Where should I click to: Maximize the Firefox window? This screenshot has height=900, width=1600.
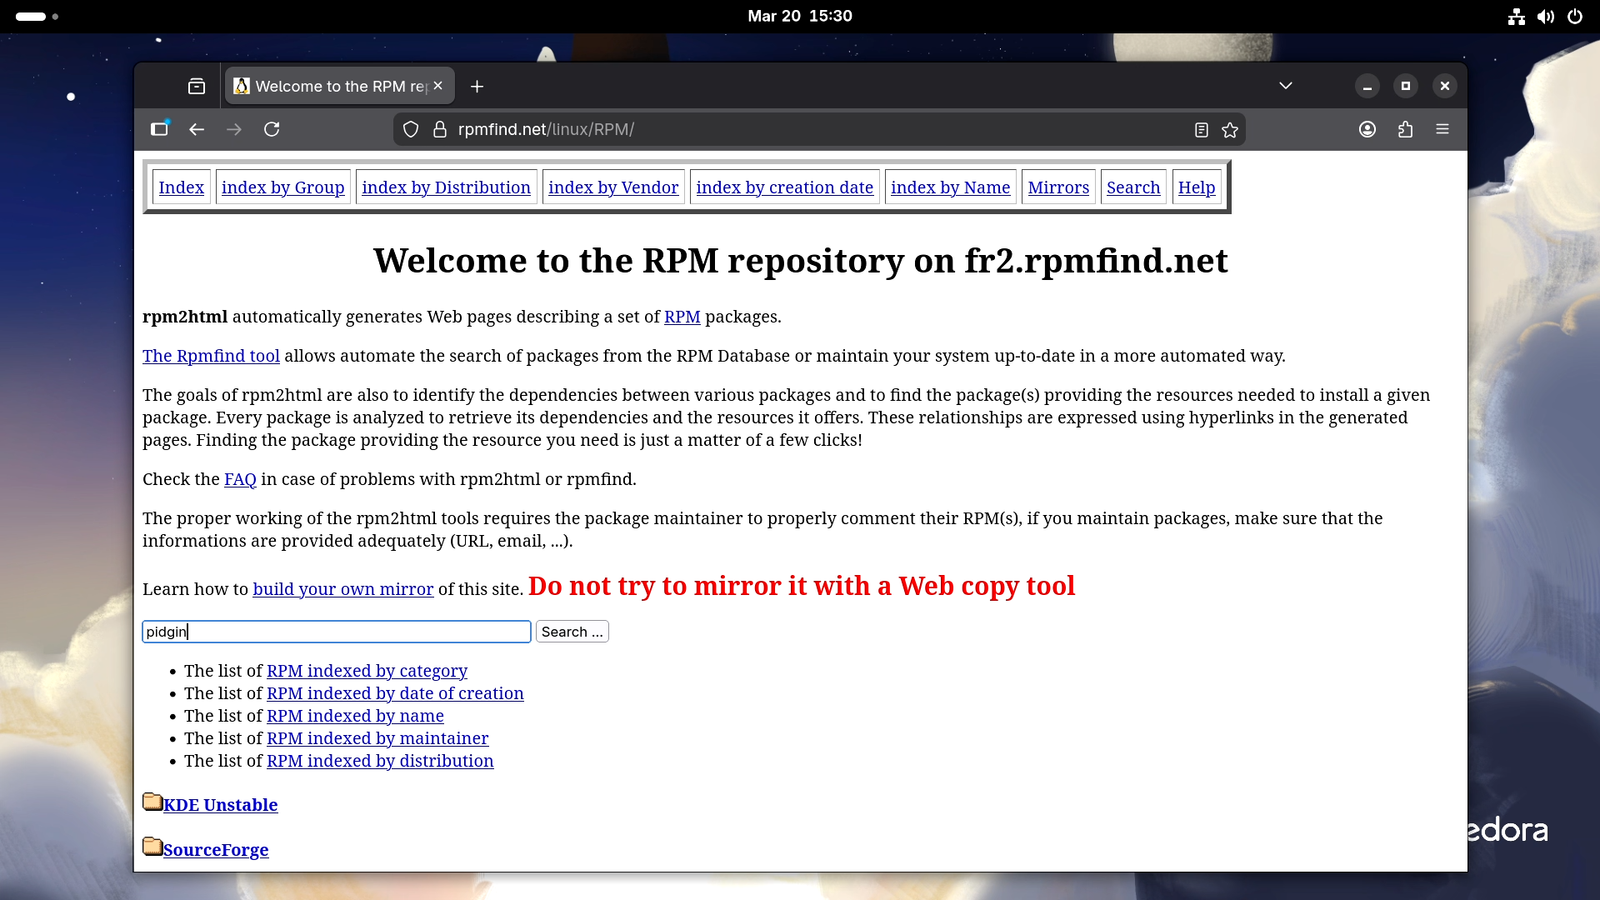click(1405, 86)
